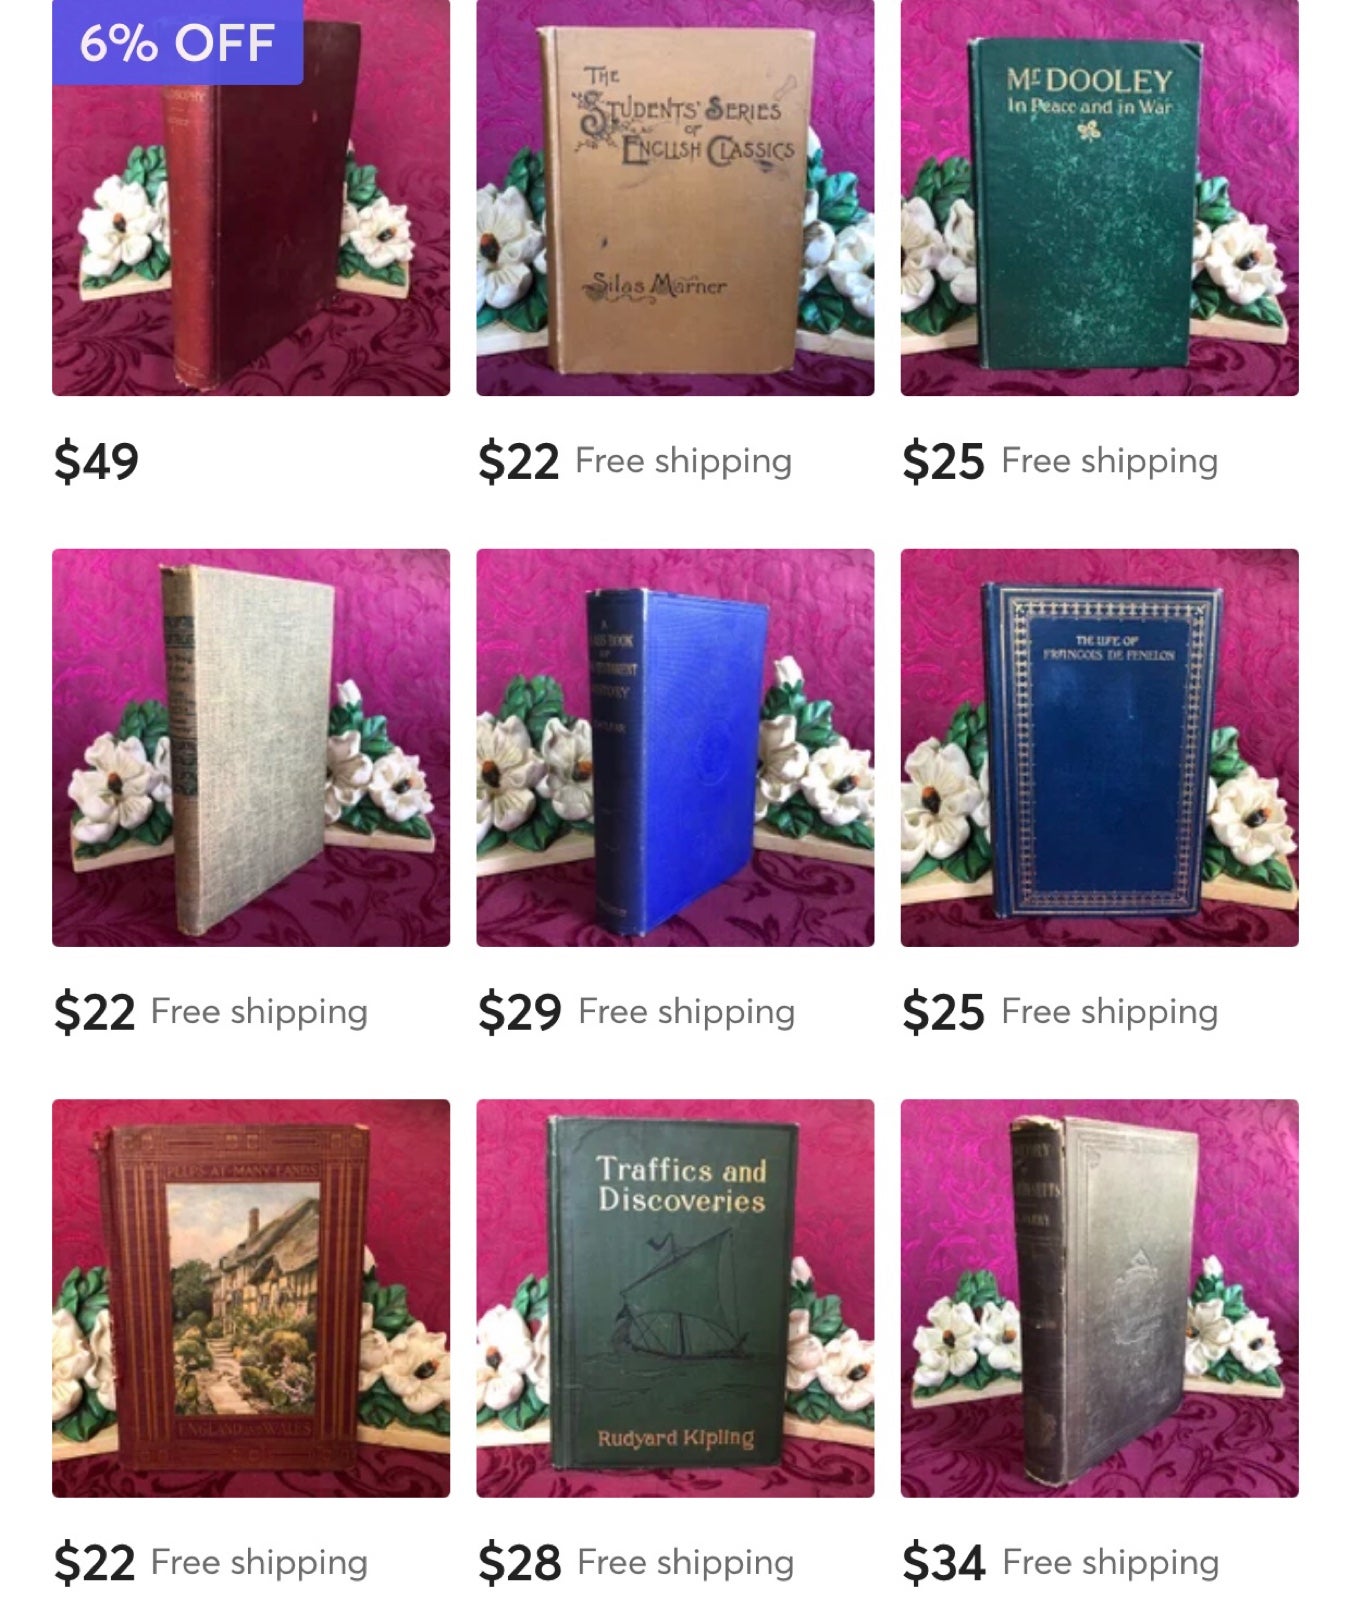The image size is (1351, 1600).
Task: Open the Peeps at Many Lands England and Wales listing
Action: [251, 1298]
